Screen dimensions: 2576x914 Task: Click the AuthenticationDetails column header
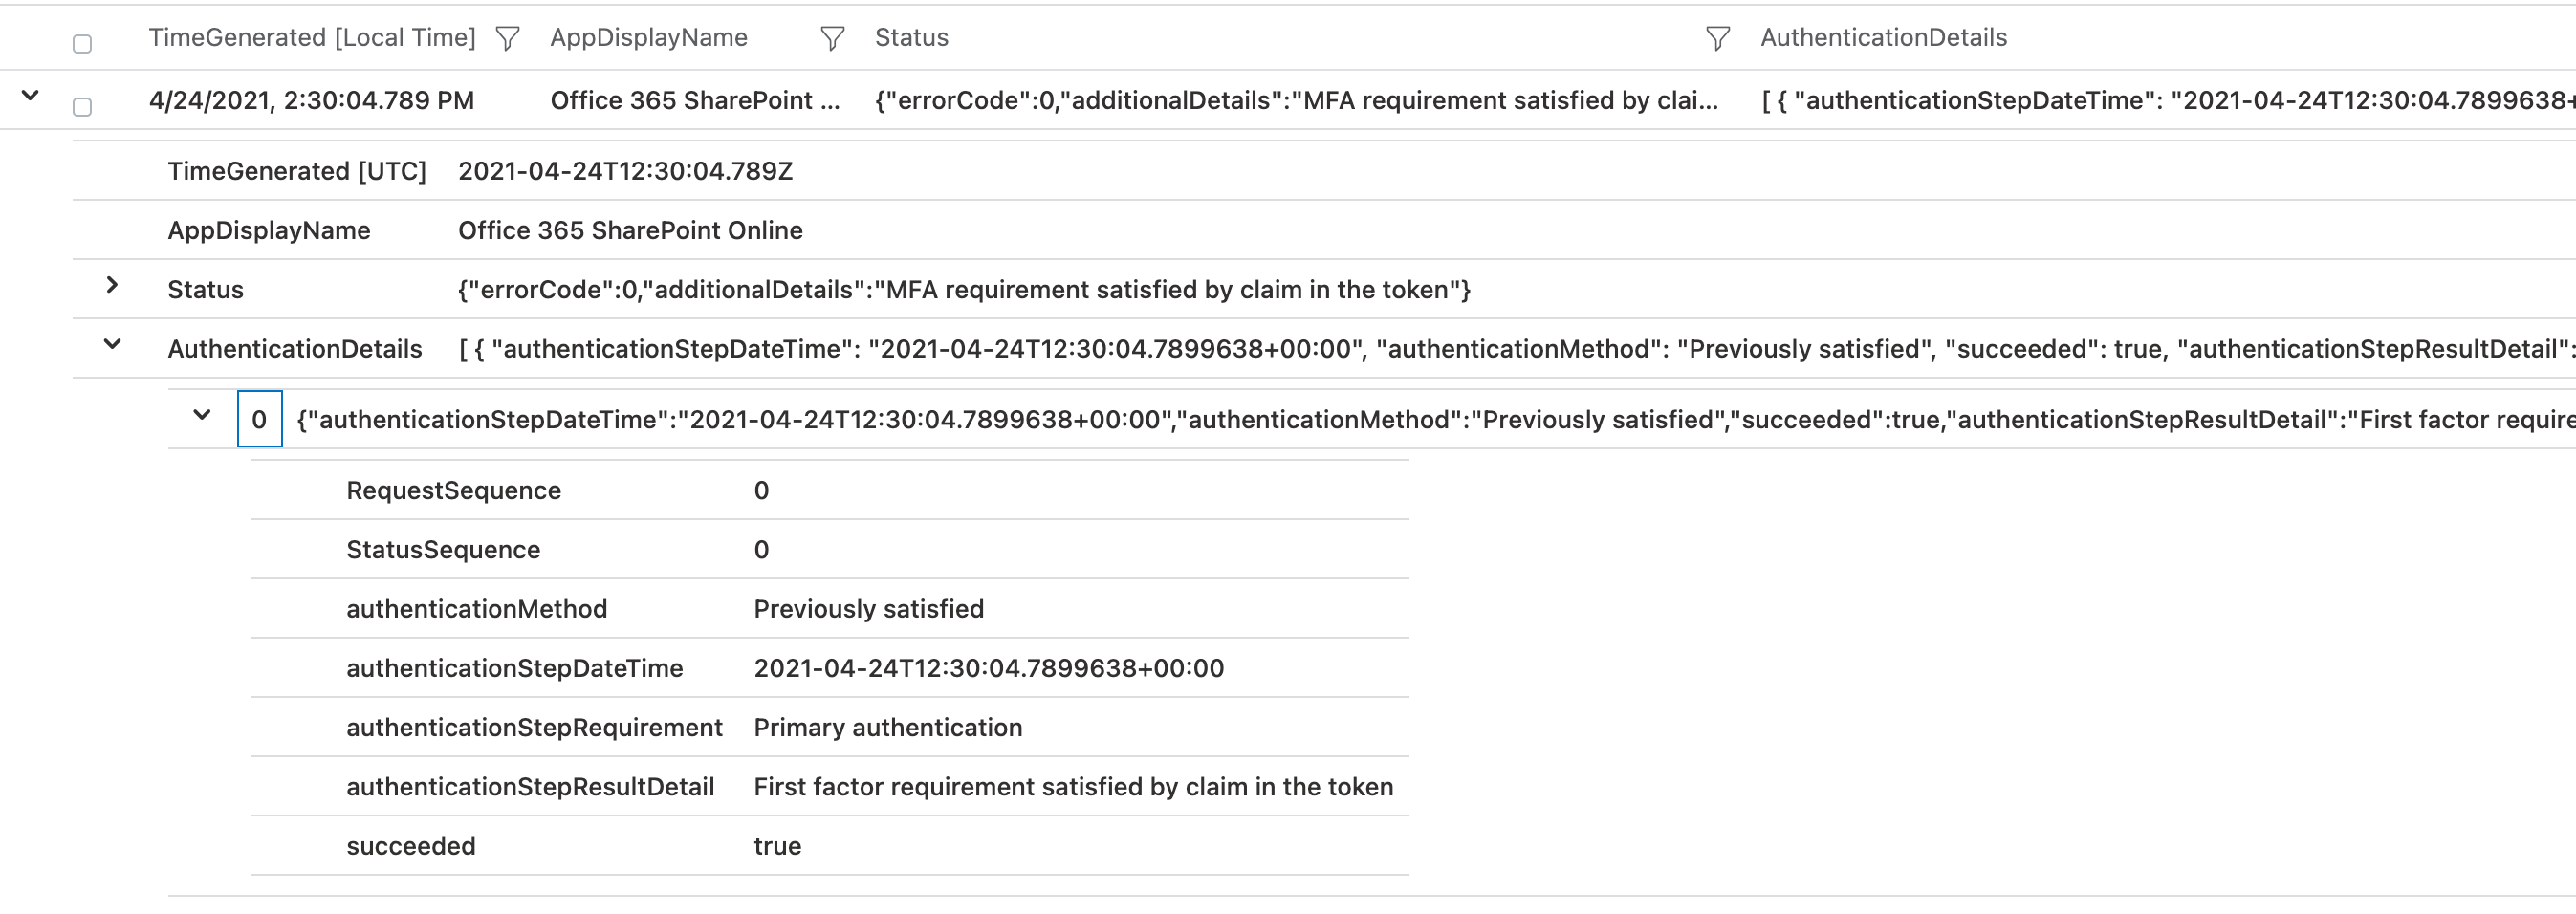[1883, 37]
